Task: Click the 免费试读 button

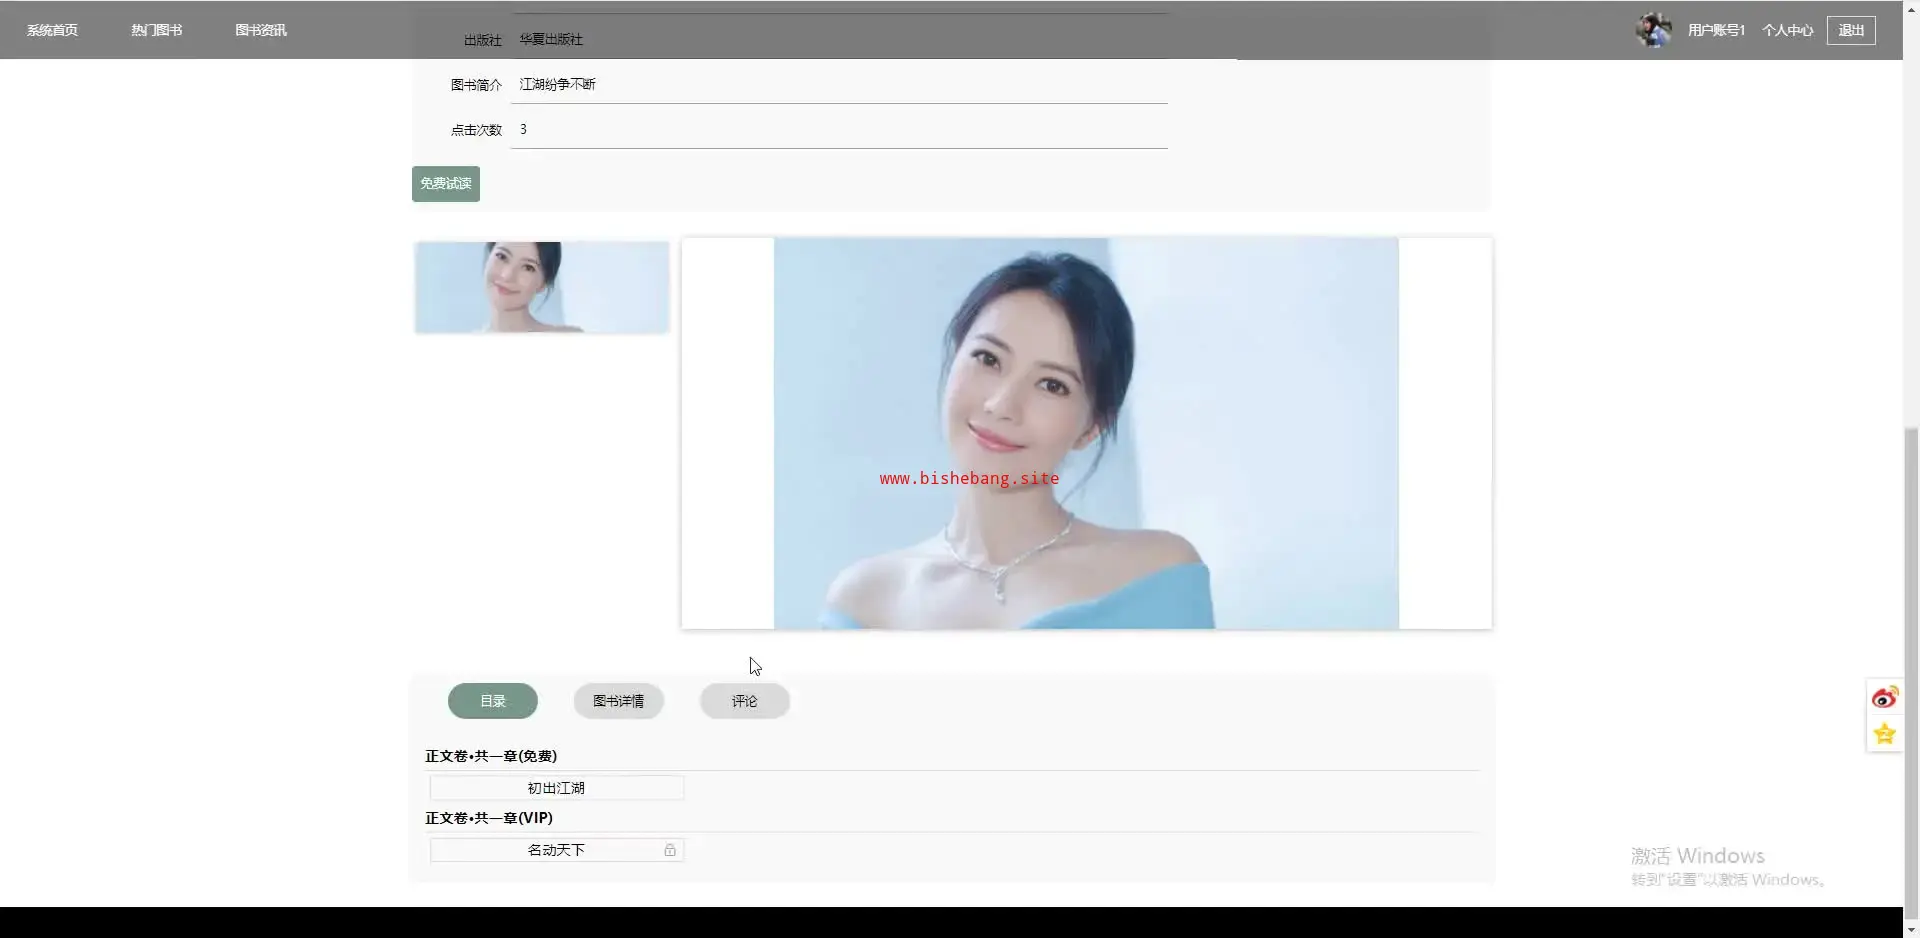Action: click(446, 184)
